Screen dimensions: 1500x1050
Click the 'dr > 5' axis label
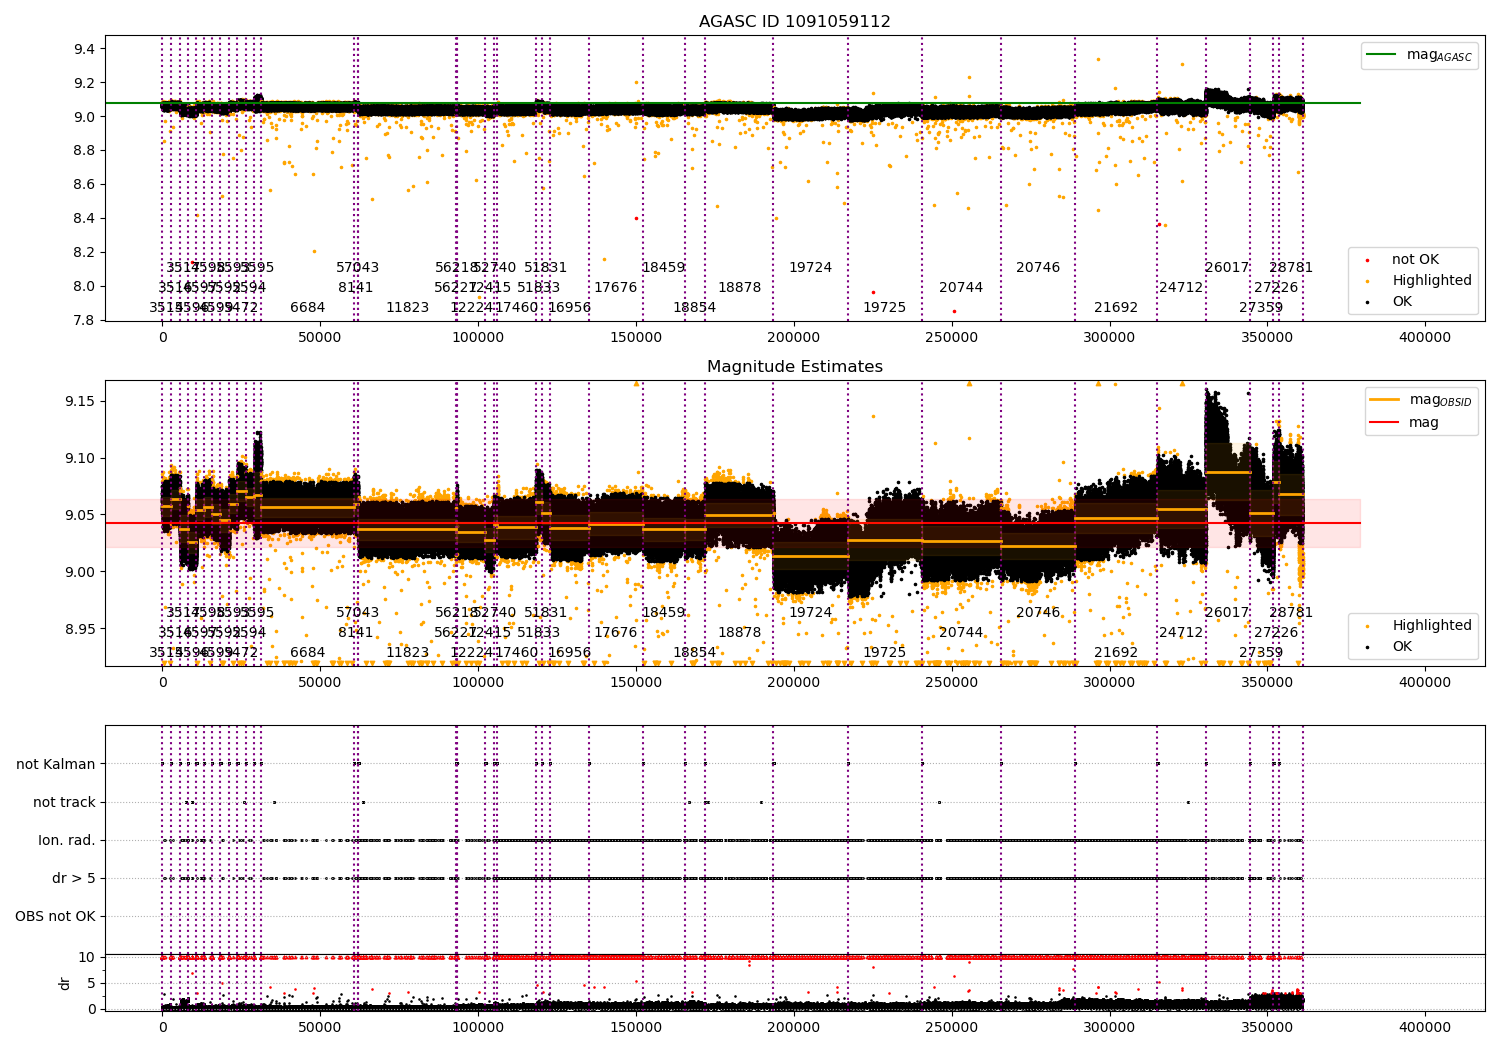(x=74, y=878)
